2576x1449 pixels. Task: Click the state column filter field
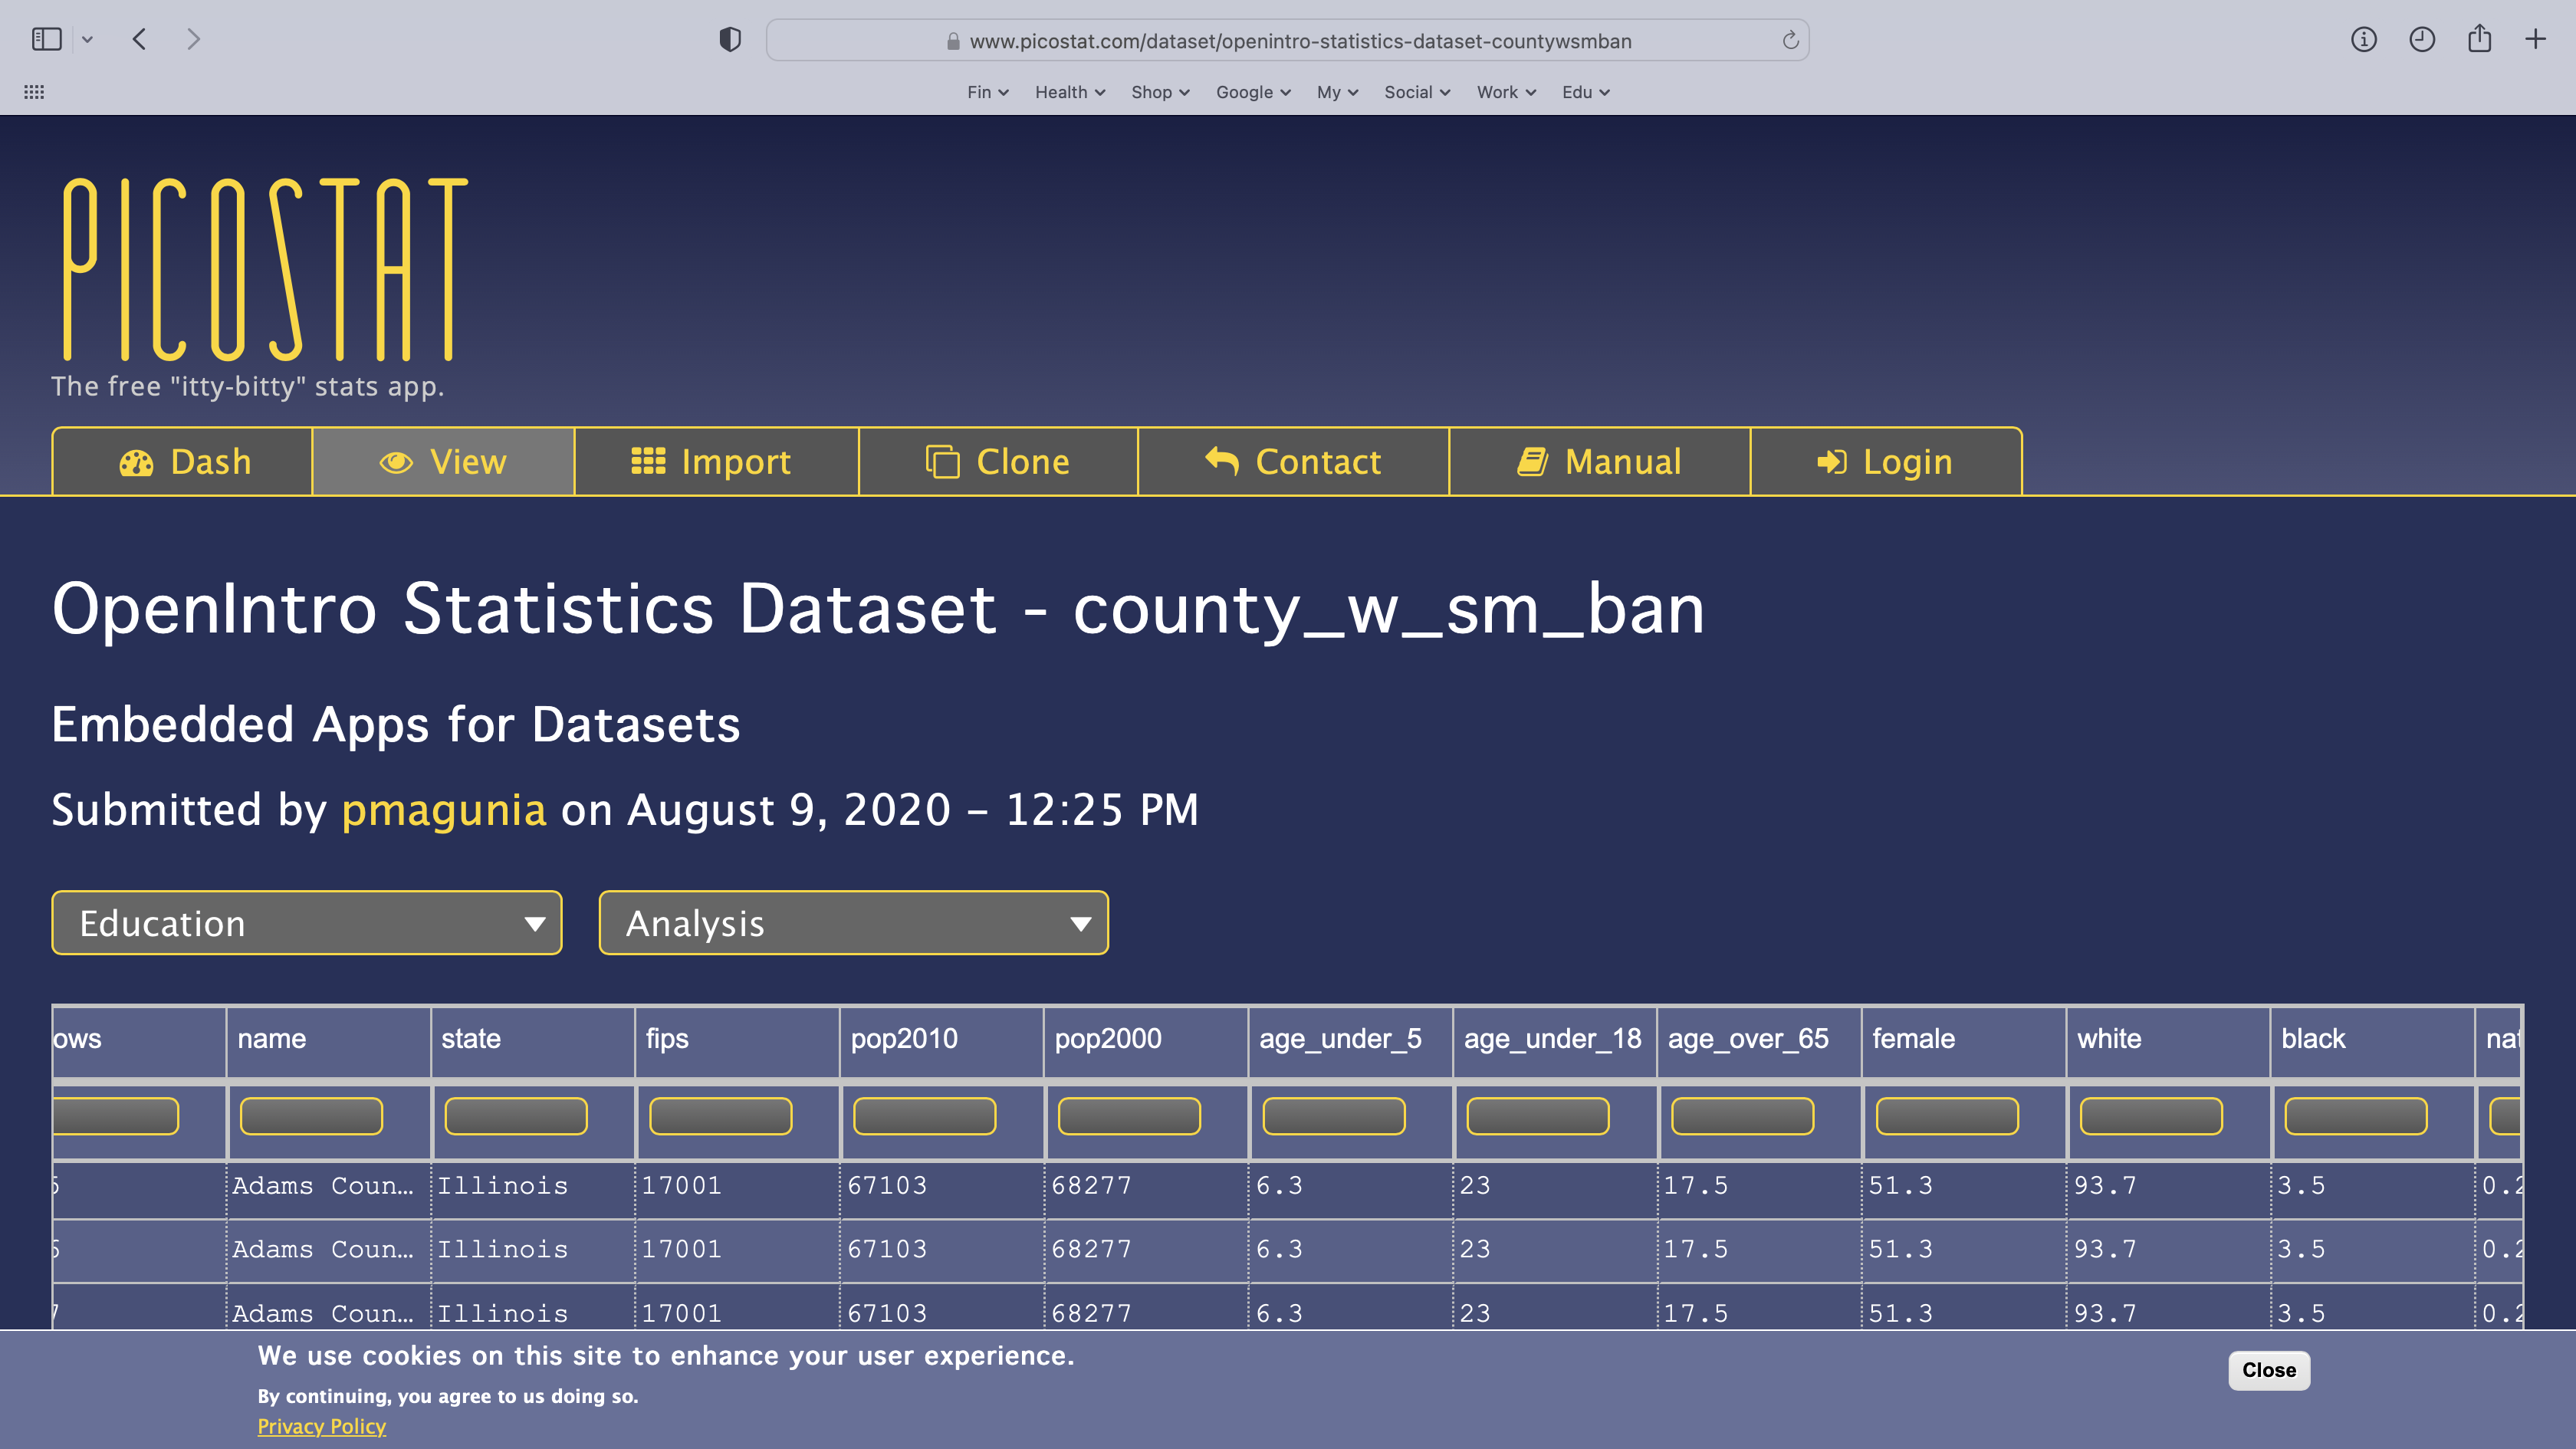516,1116
